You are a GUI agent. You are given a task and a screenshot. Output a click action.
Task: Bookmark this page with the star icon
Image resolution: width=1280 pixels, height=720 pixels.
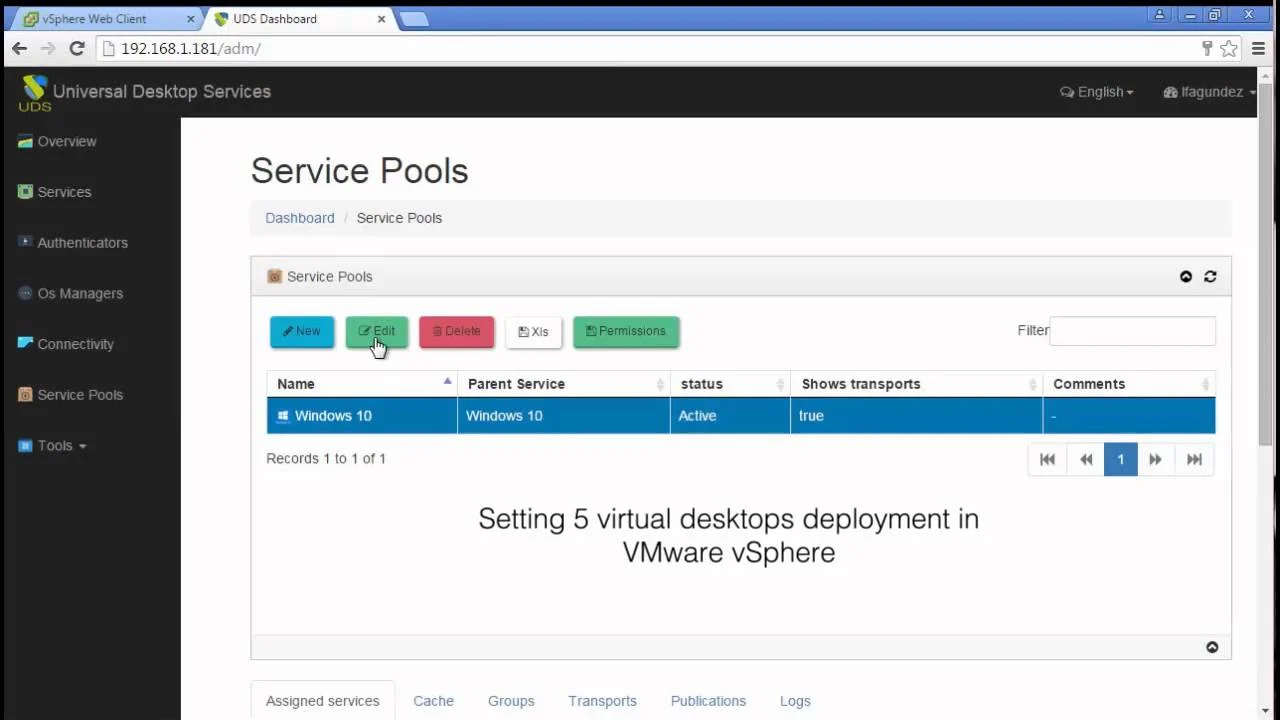click(1229, 48)
